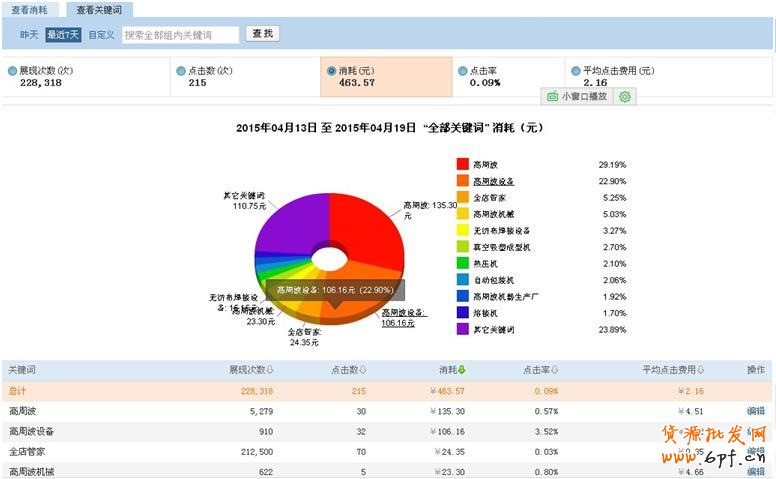Click the 真空吸塑成型机 legend swatch

tap(463, 246)
